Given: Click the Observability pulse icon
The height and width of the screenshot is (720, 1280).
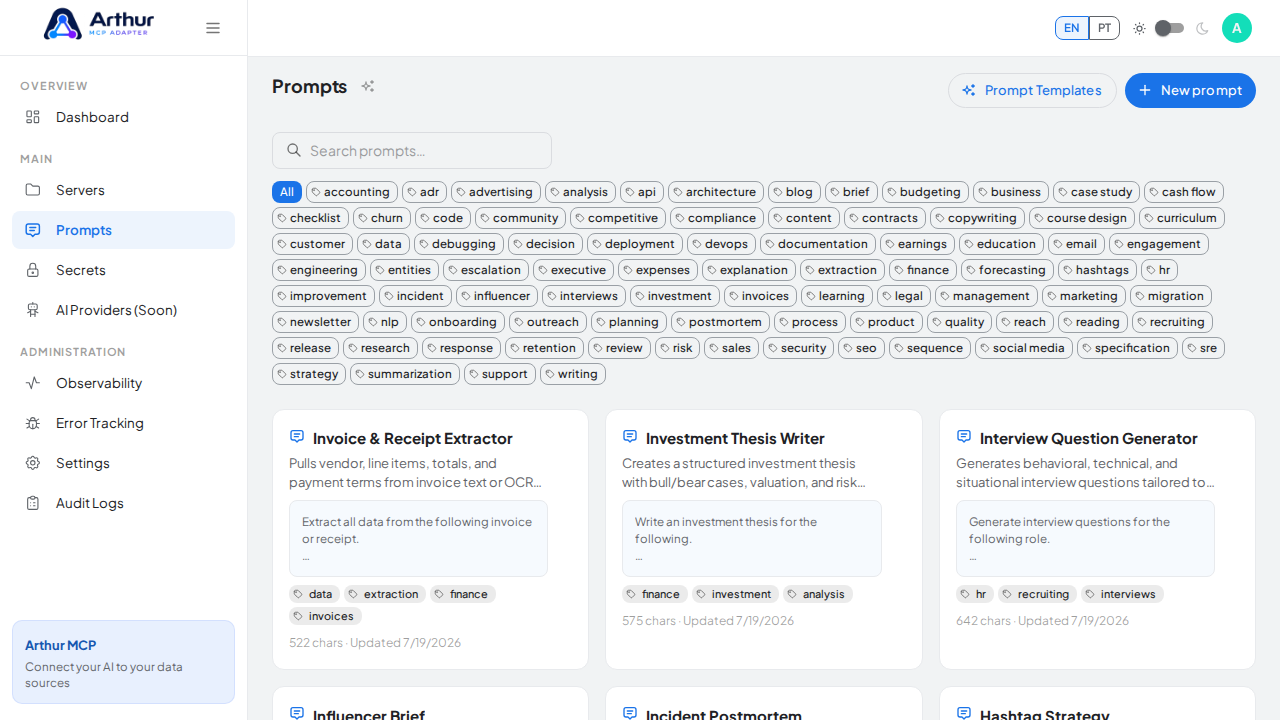Looking at the screenshot, I should coord(33,383).
